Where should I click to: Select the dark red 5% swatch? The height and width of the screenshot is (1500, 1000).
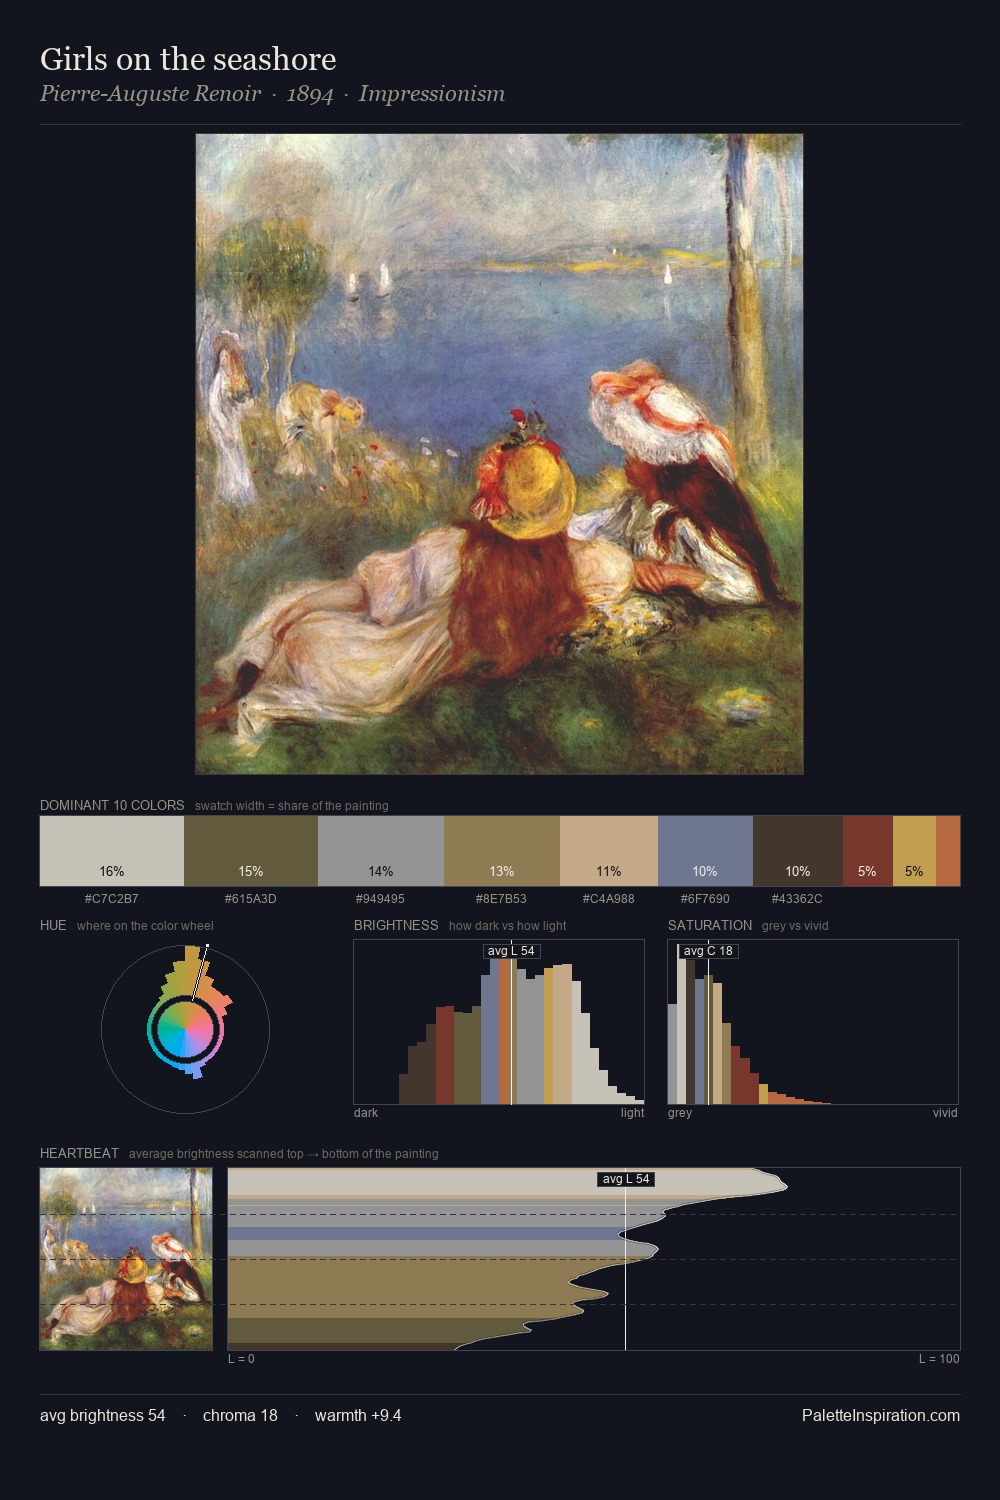(x=867, y=851)
